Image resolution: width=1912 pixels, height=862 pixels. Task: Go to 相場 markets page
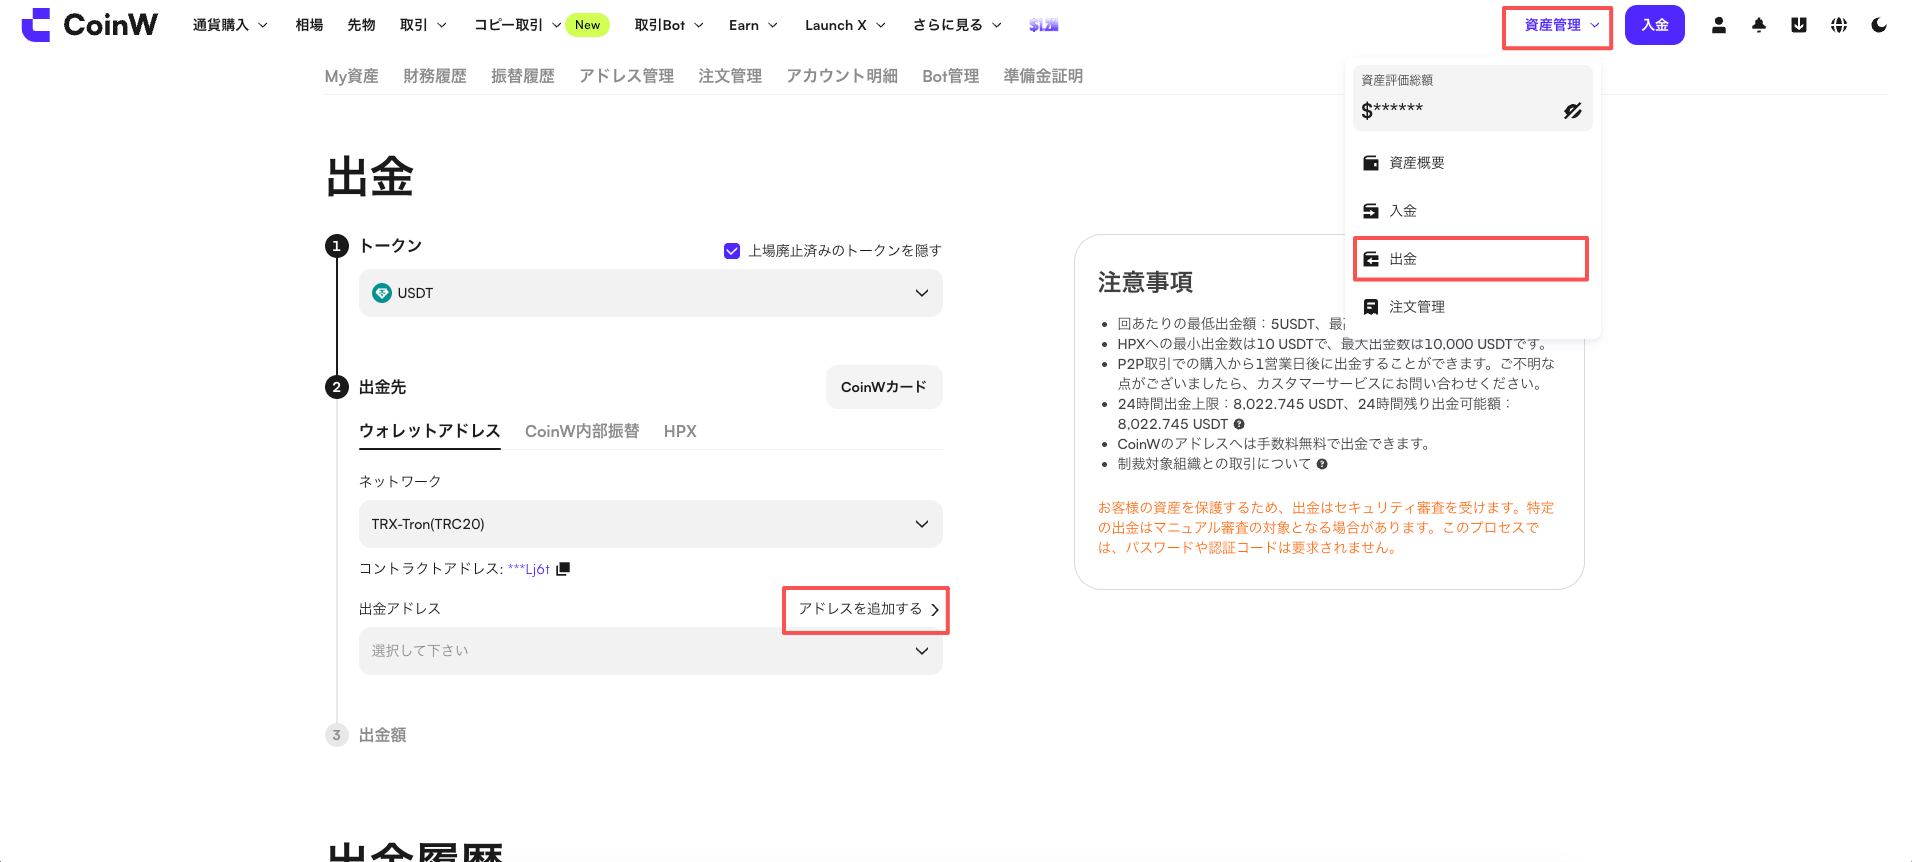tap(309, 25)
